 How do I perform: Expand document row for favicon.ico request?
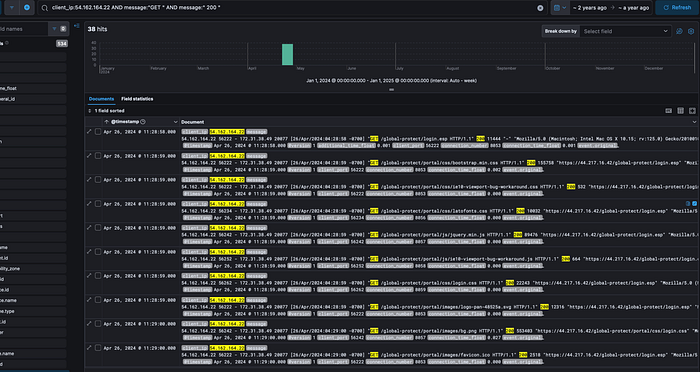89,348
